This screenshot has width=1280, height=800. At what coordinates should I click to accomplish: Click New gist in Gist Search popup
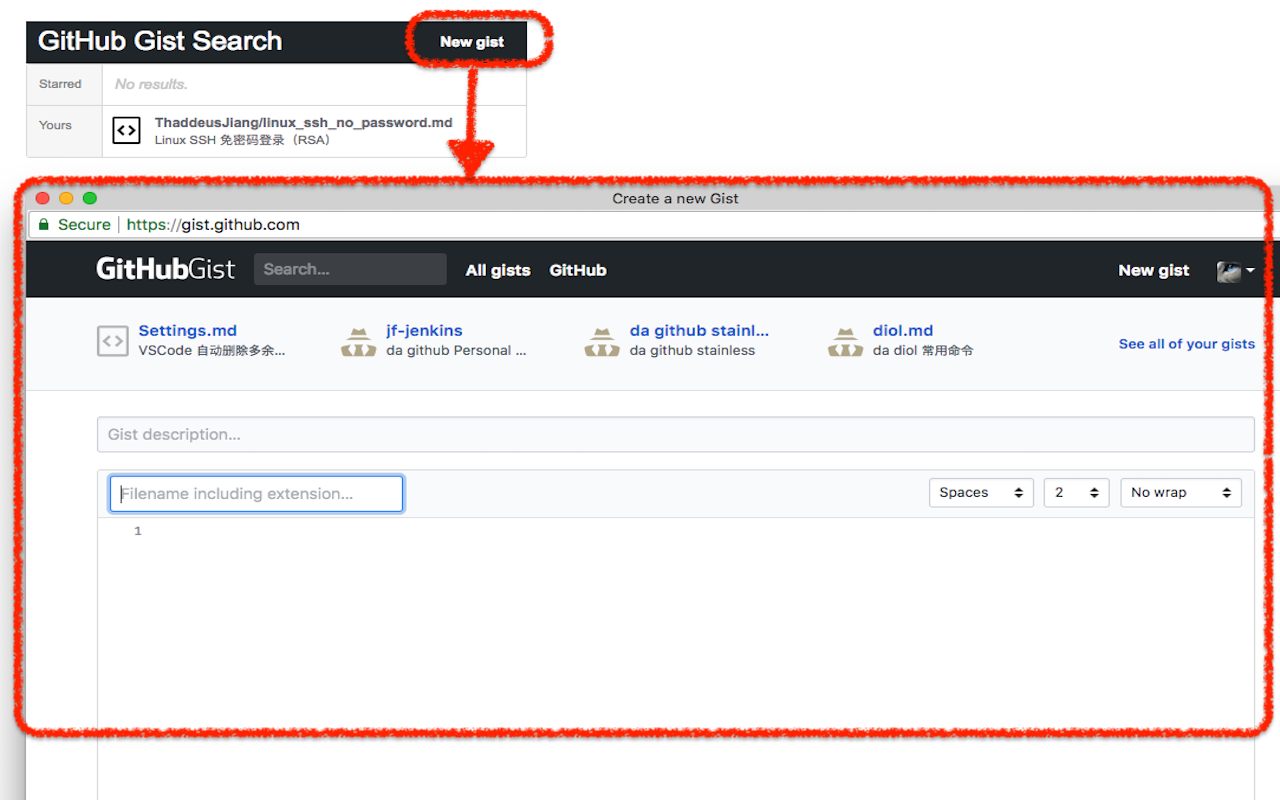[472, 42]
